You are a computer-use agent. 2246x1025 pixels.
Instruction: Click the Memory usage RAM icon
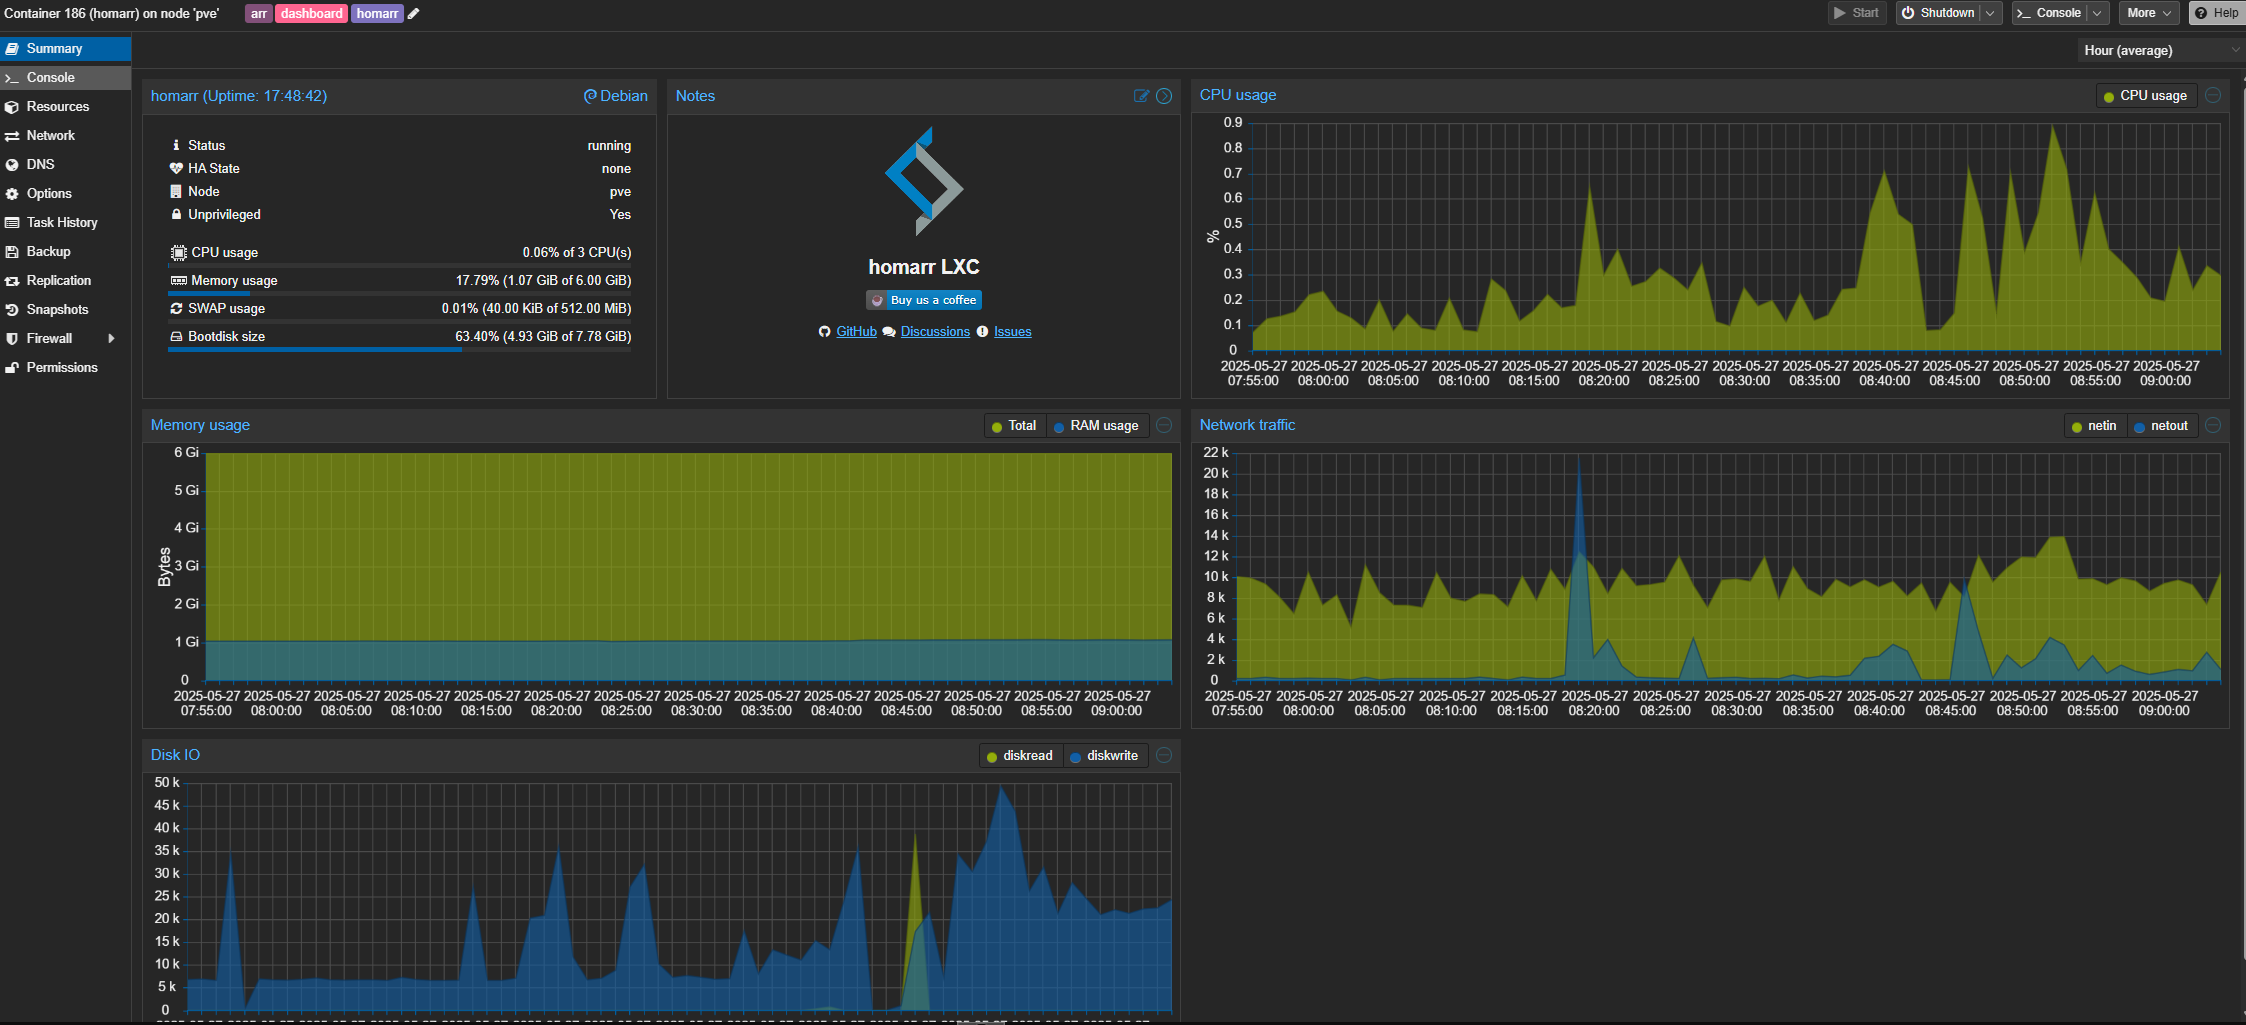tap(178, 280)
